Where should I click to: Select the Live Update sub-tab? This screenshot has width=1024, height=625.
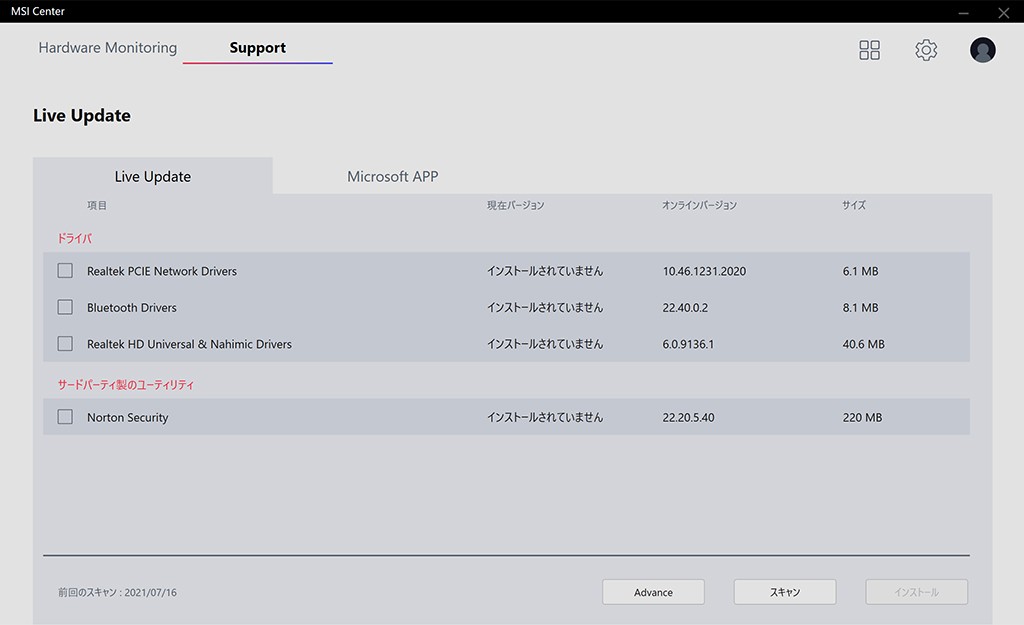pyautogui.click(x=152, y=177)
